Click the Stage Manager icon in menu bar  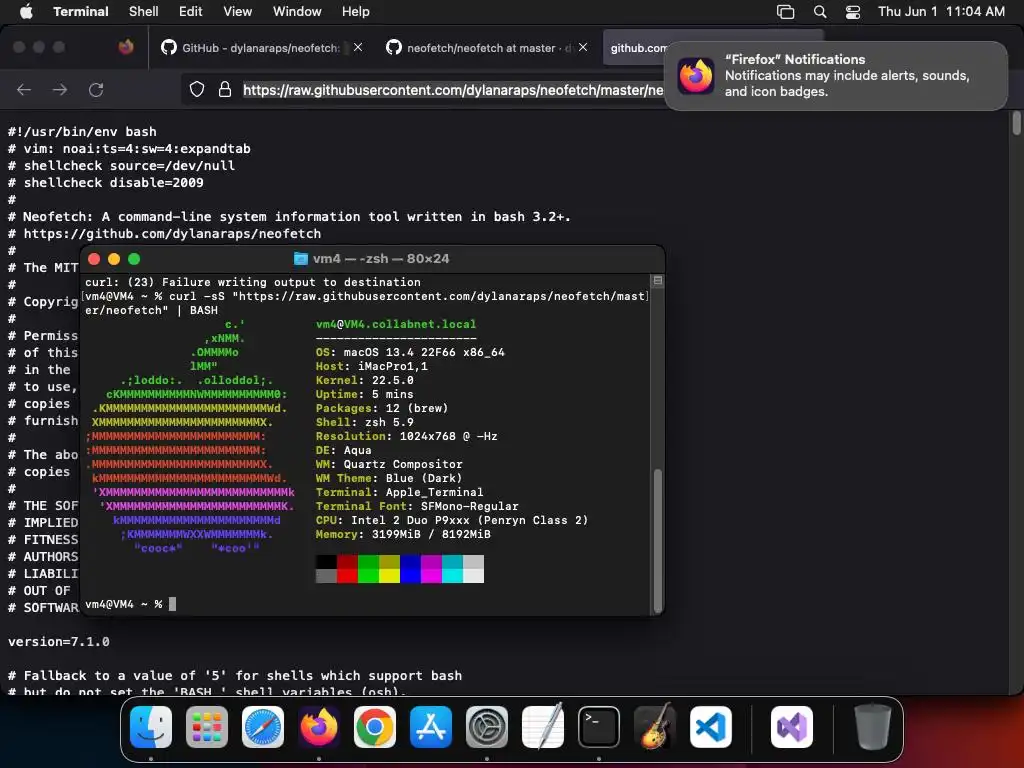click(785, 12)
